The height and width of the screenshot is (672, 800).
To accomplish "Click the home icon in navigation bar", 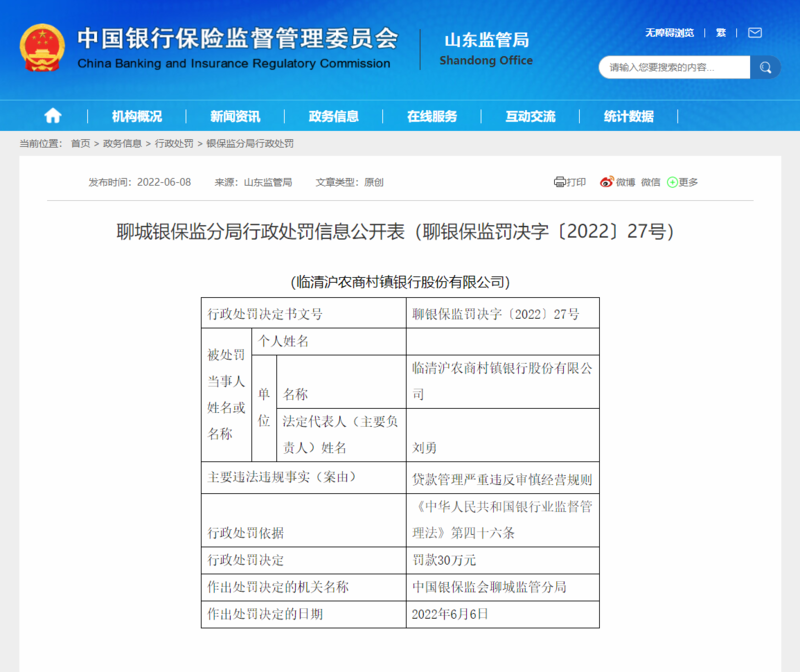I will (x=53, y=116).
